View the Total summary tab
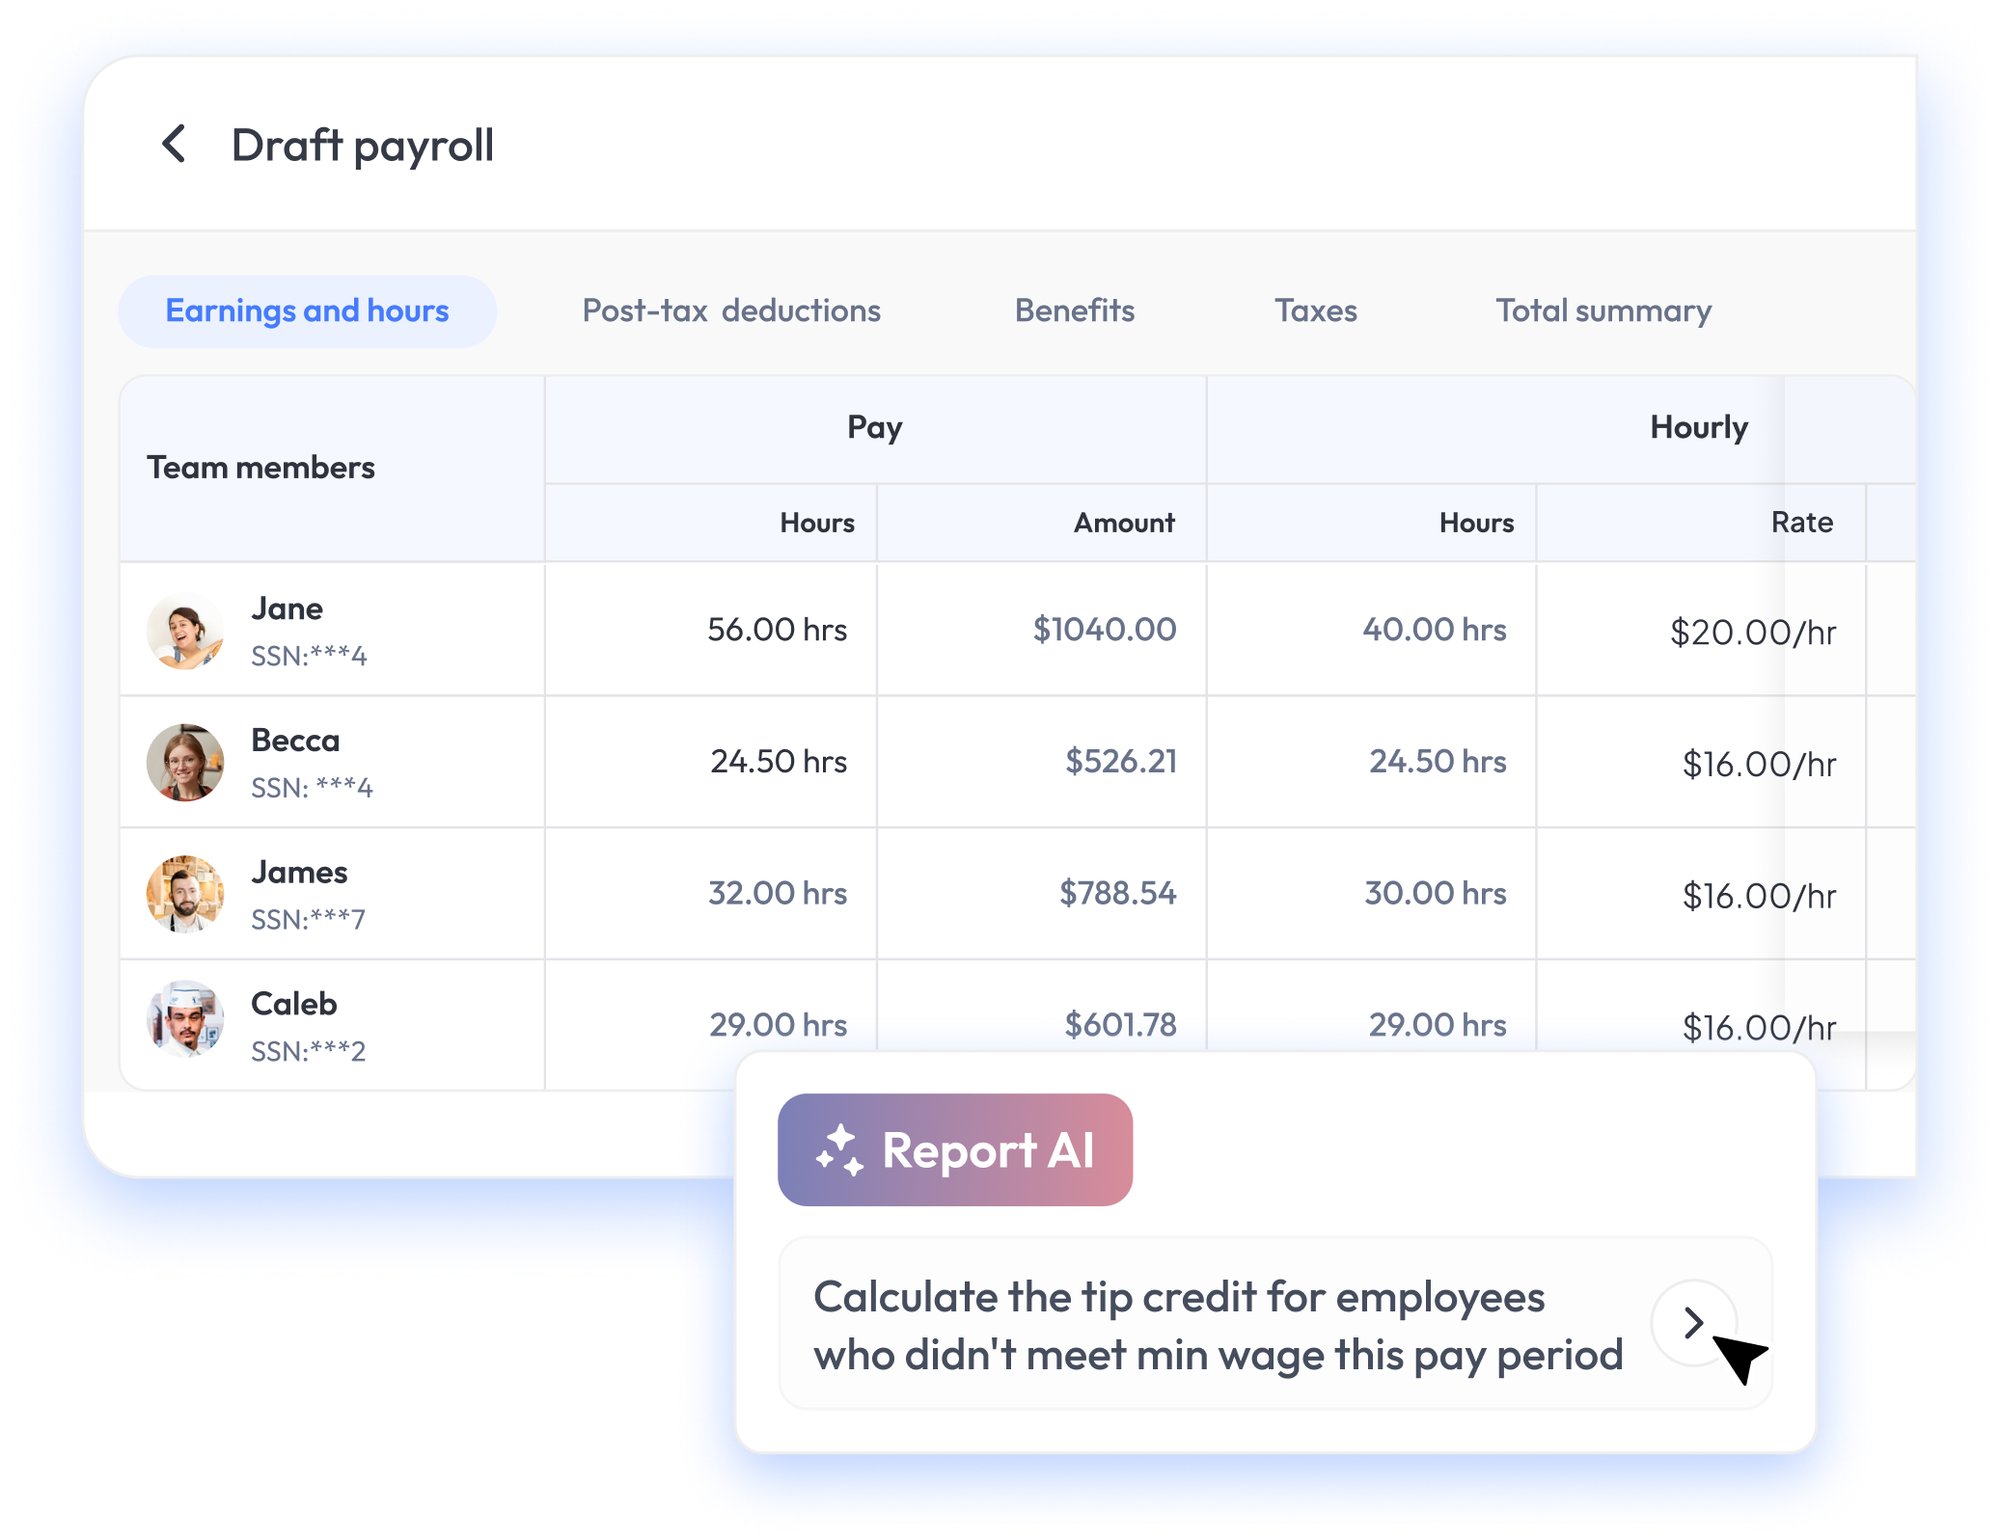The height and width of the screenshot is (1538, 2000). point(1603,311)
